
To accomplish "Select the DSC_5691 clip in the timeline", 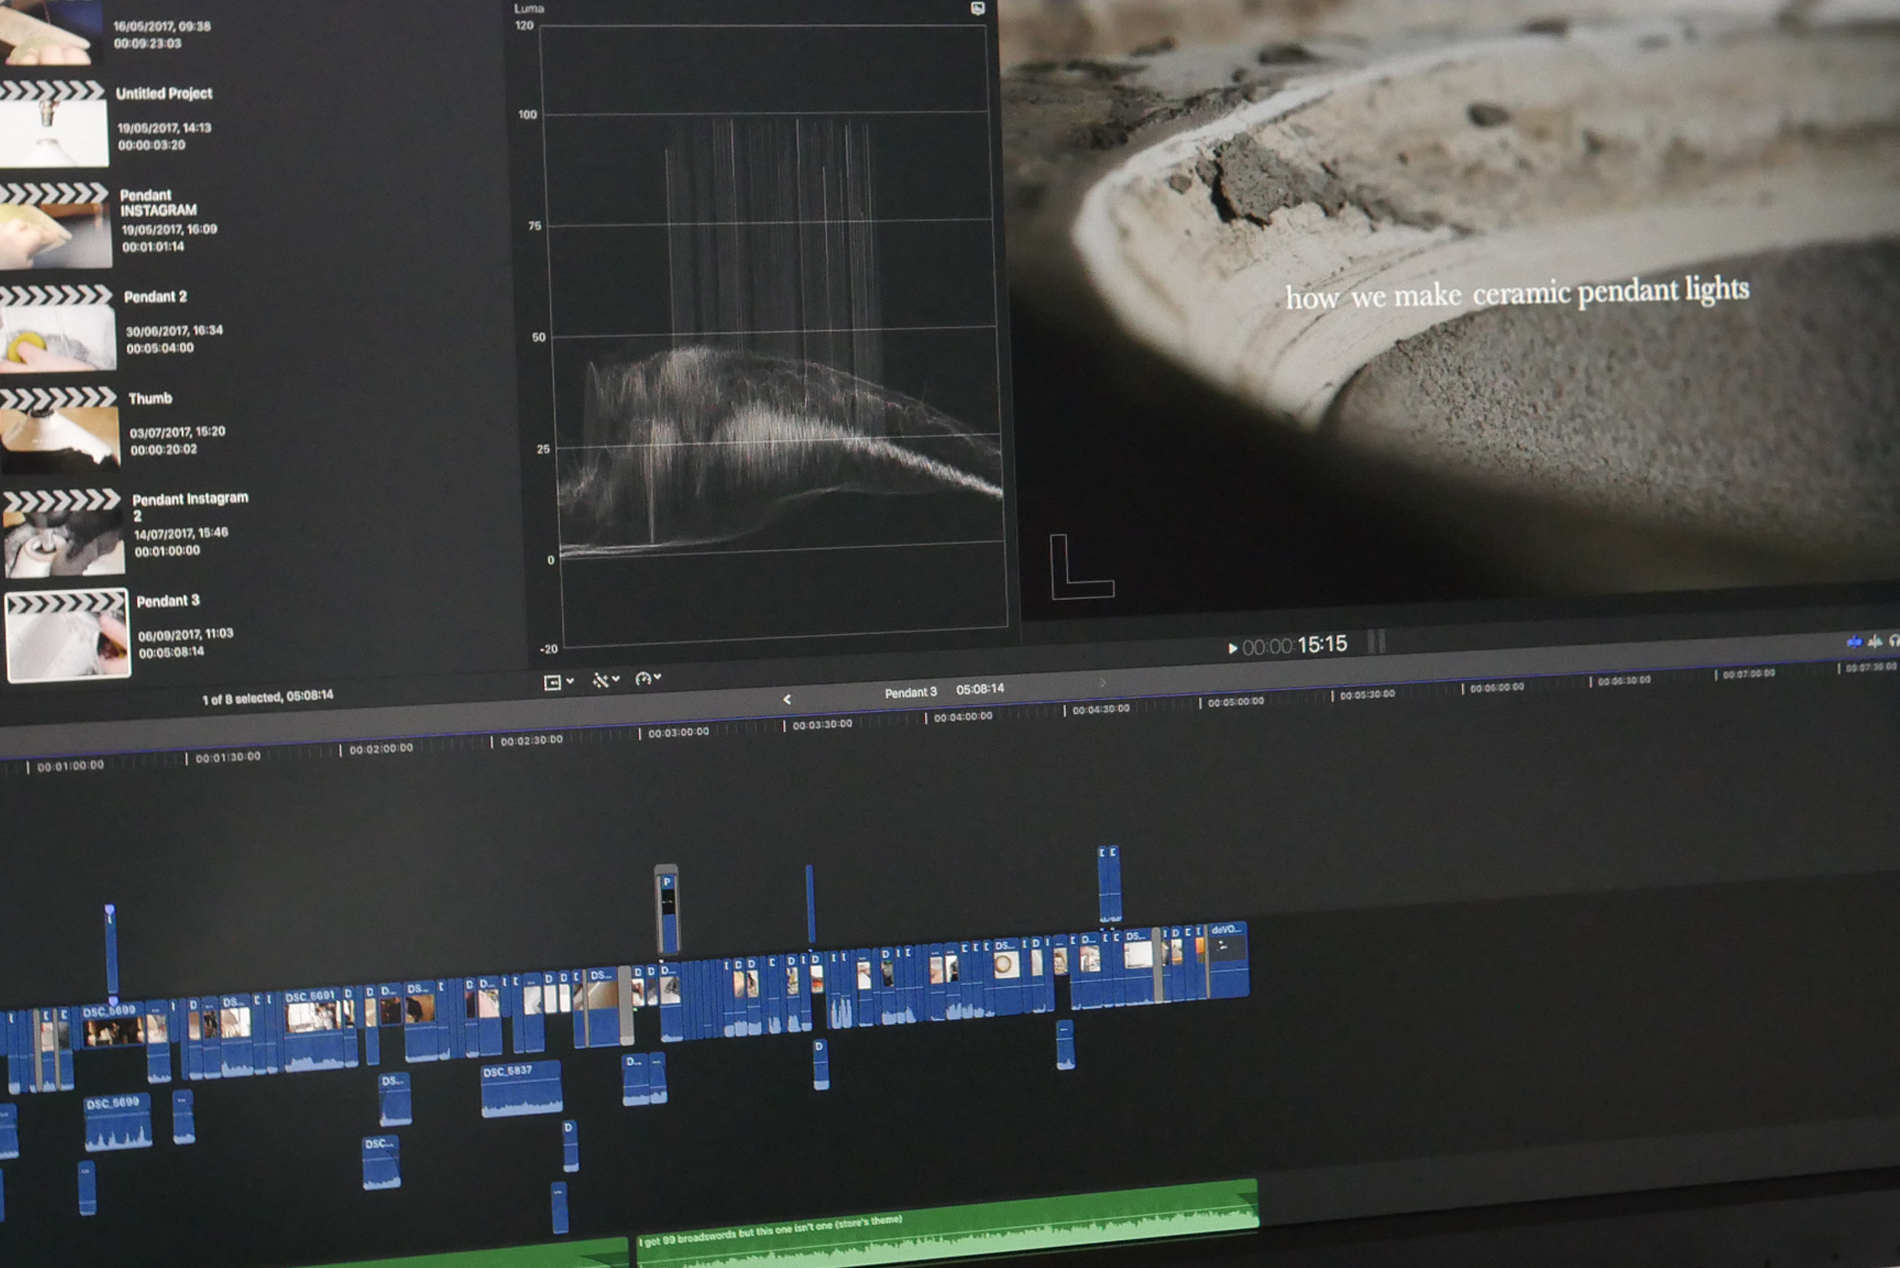I will pyautogui.click(x=313, y=1028).
